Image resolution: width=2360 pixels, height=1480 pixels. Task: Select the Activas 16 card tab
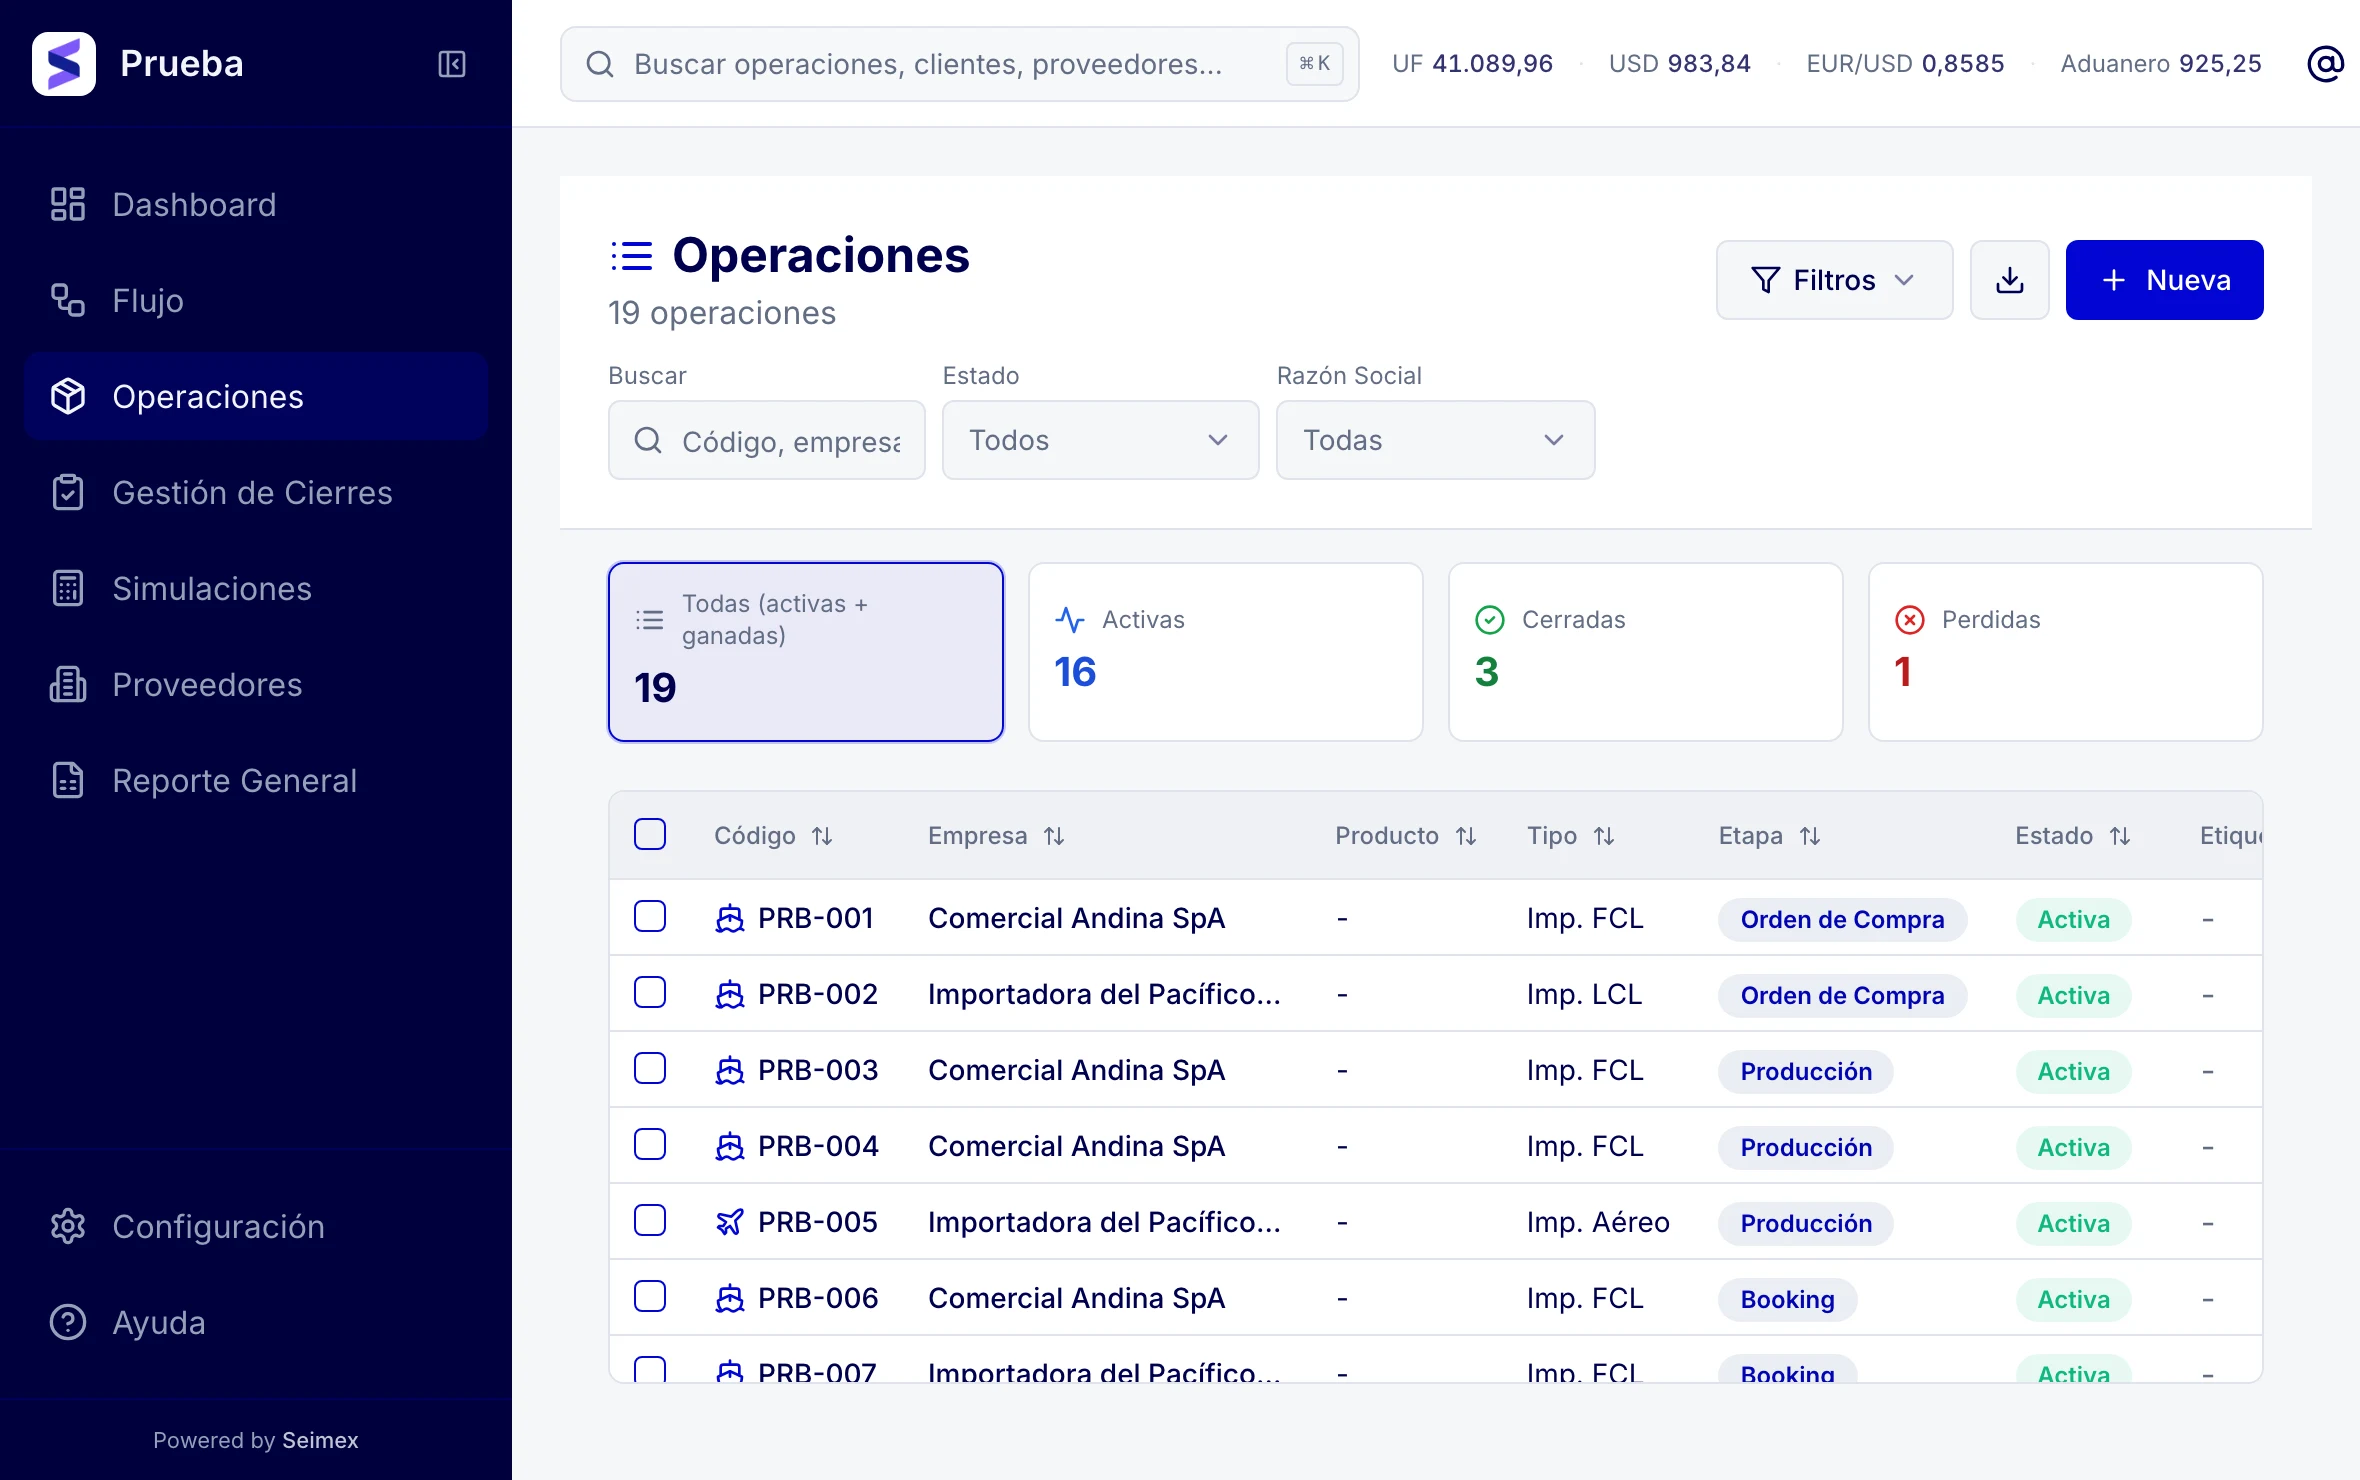point(1225,652)
